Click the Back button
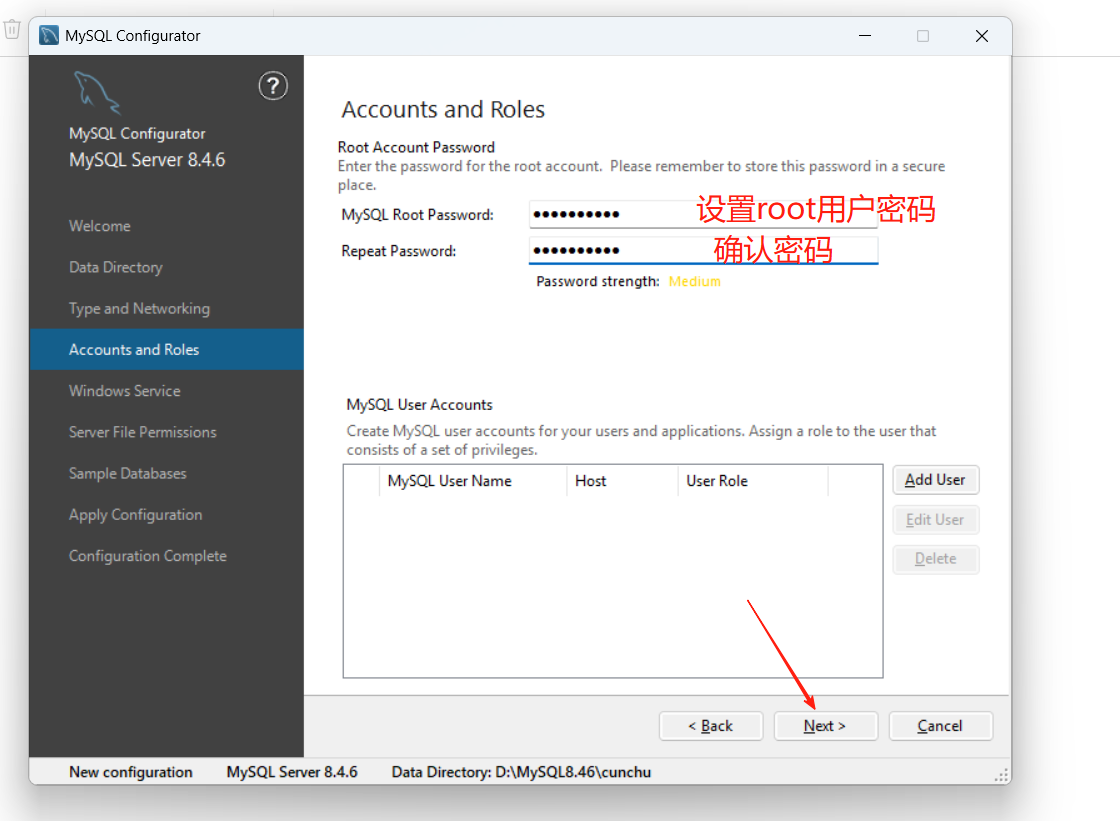Viewport: 1120px width, 821px height. 711,726
